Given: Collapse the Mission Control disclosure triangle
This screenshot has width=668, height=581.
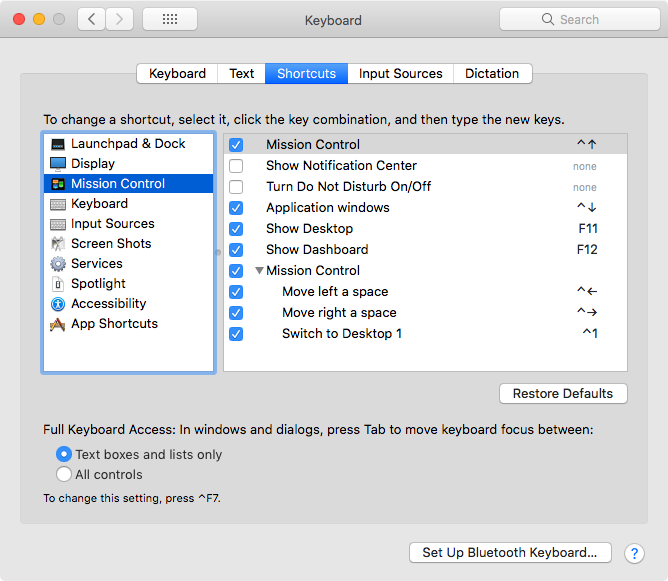Looking at the screenshot, I should [x=259, y=271].
